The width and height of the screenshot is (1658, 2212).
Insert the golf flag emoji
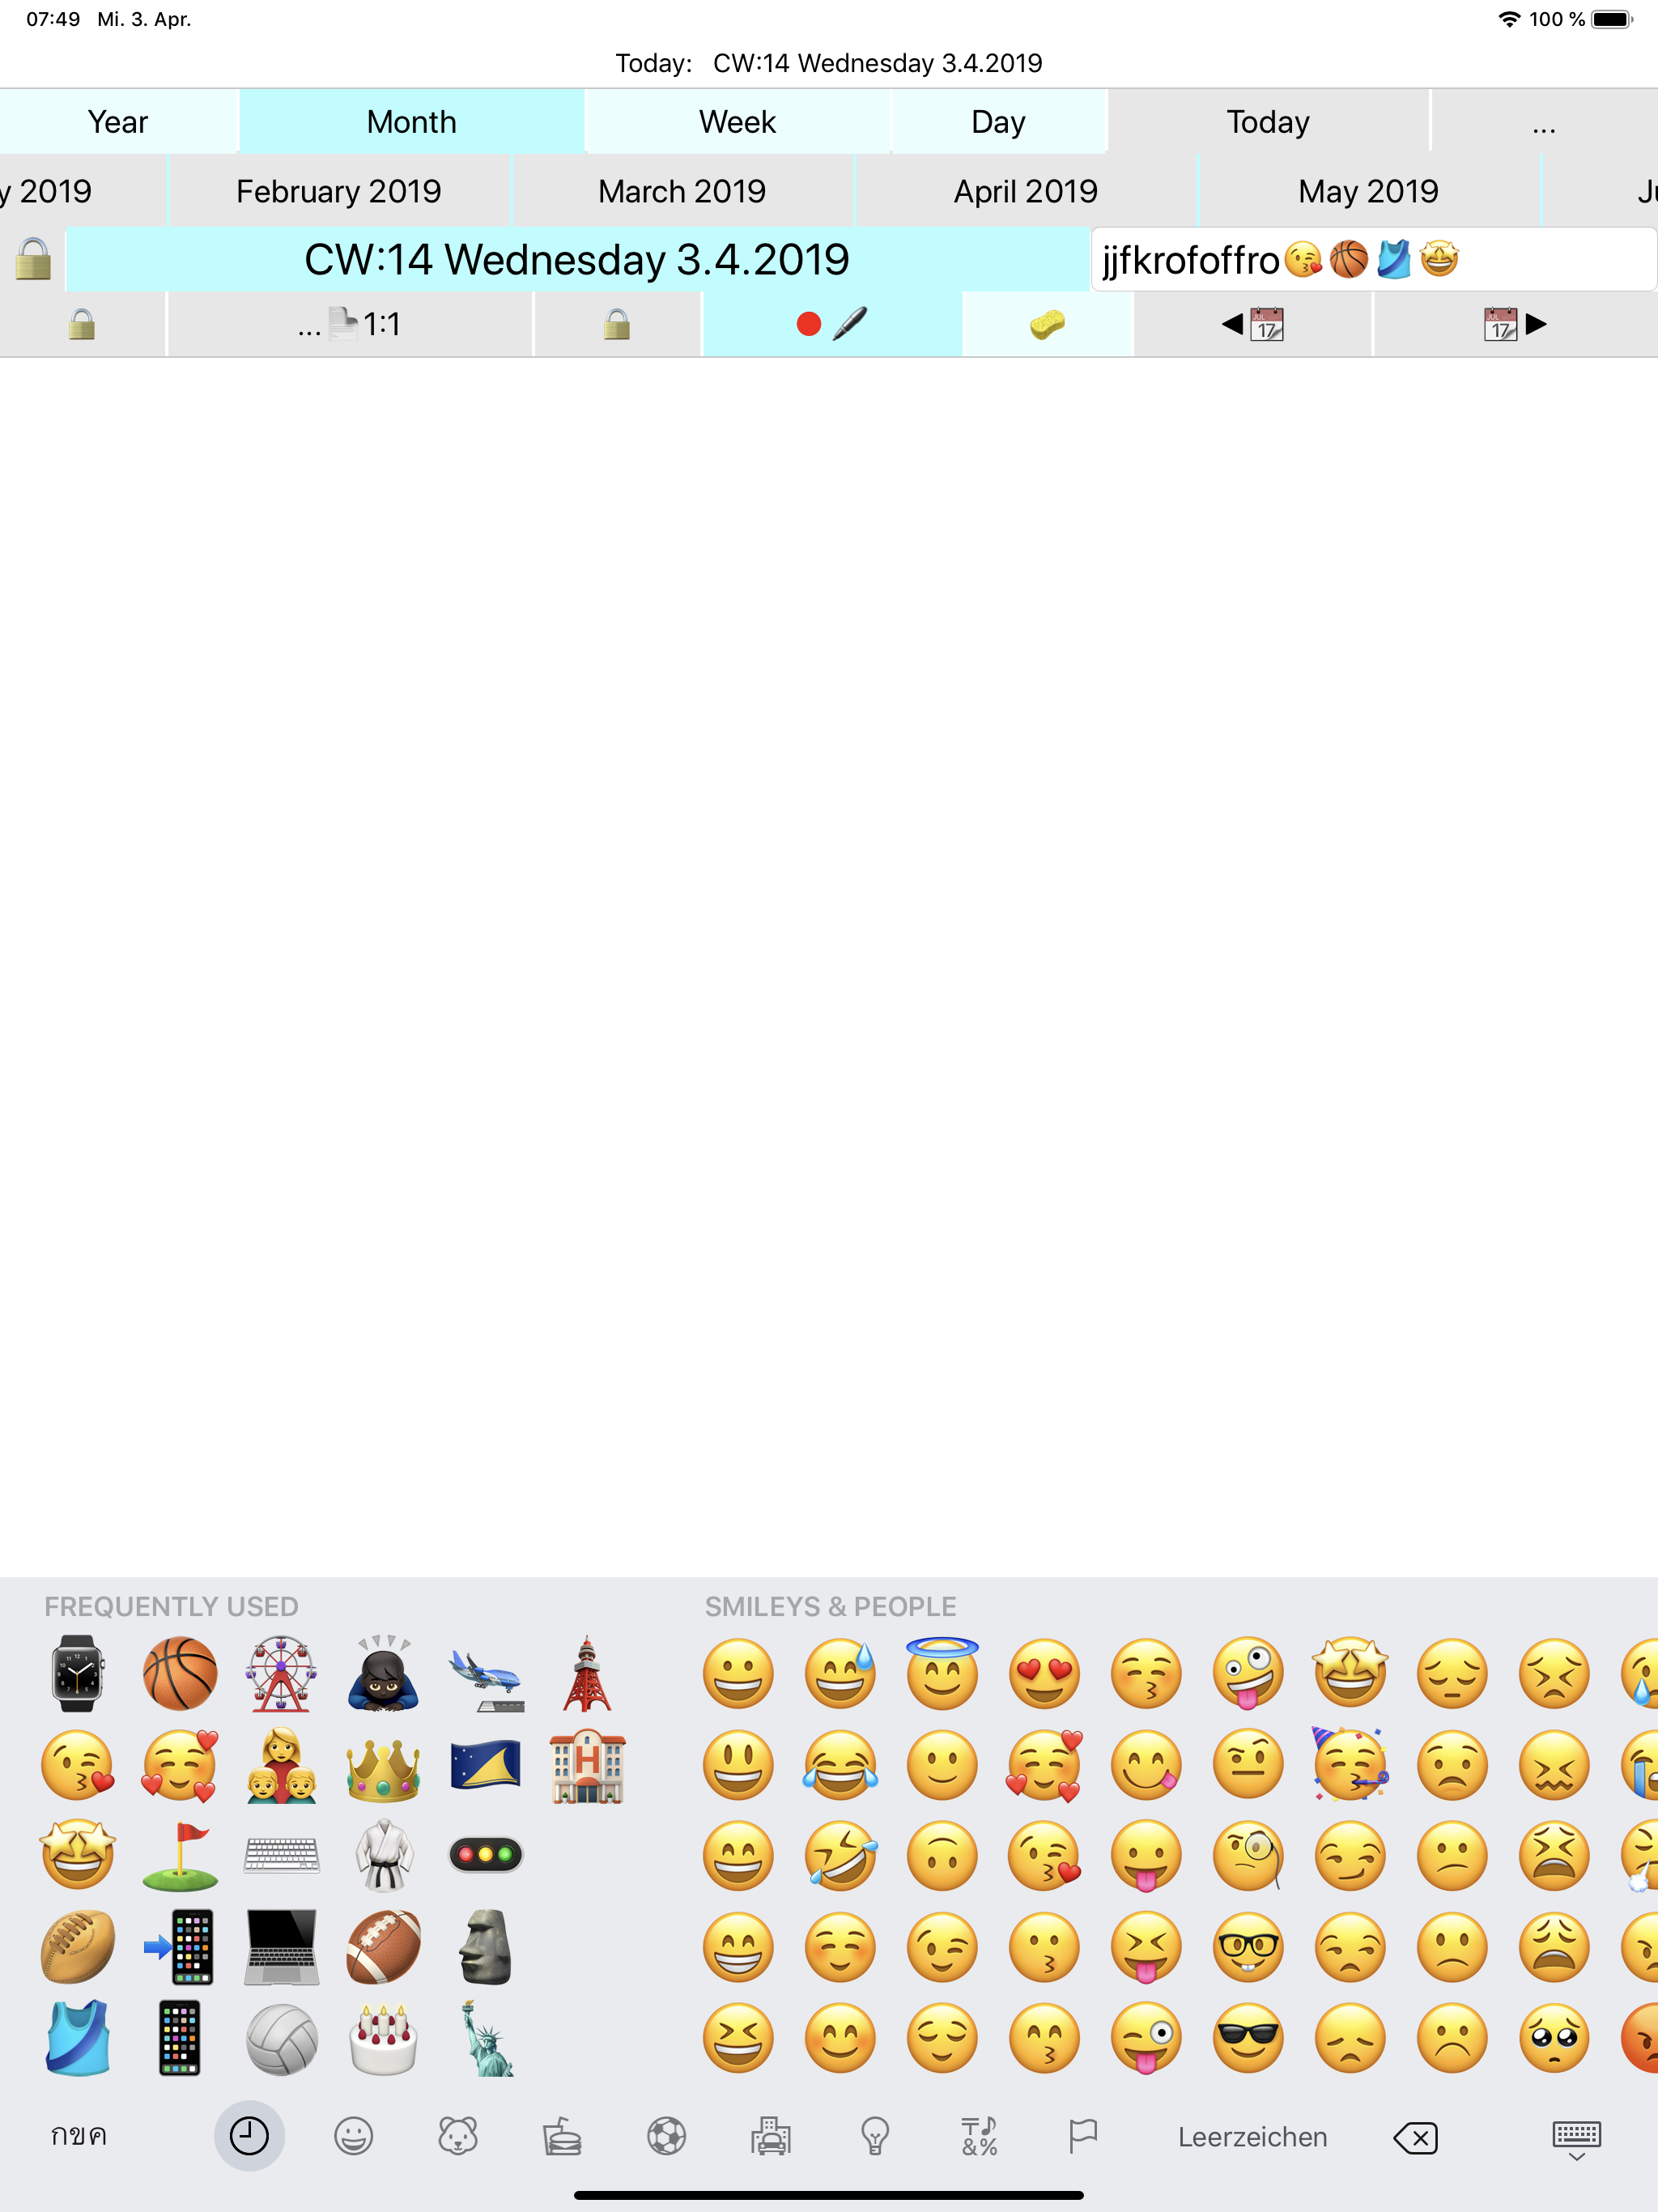tap(180, 1856)
